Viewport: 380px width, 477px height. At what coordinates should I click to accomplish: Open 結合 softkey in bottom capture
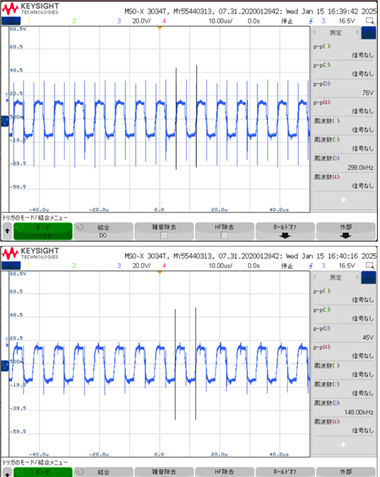[x=103, y=472]
